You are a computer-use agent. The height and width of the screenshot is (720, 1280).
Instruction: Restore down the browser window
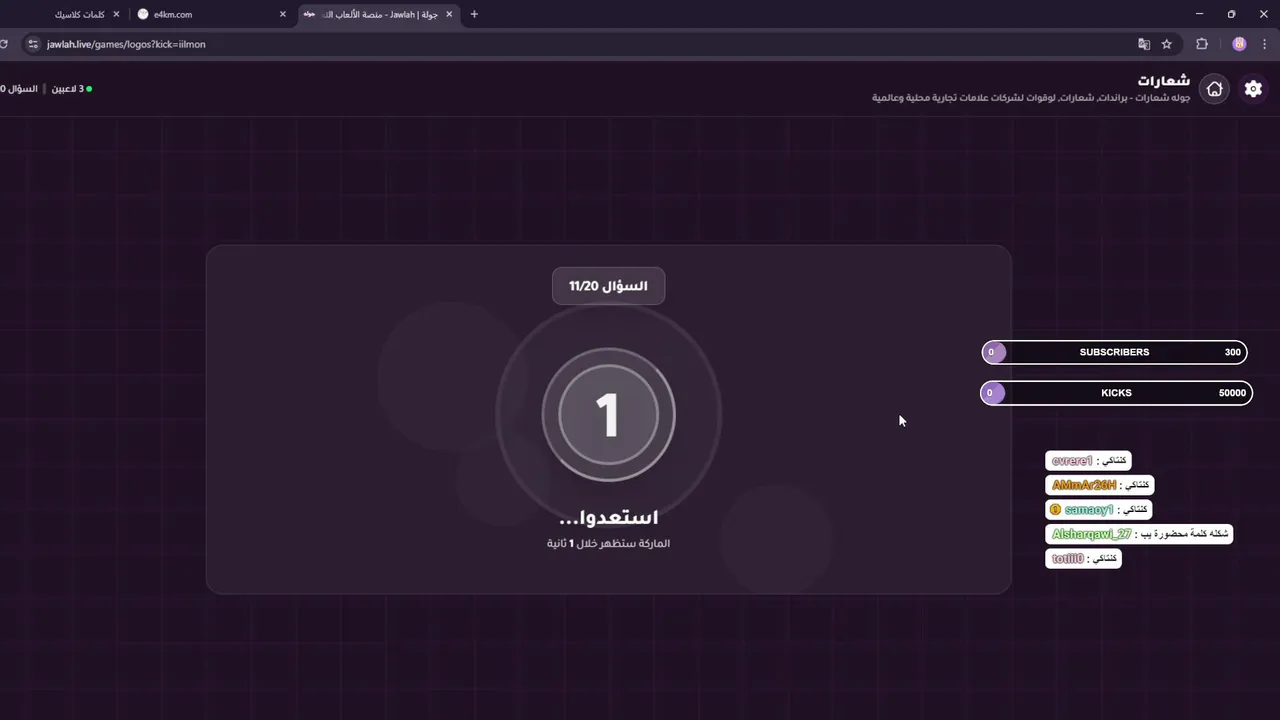coord(1231,14)
